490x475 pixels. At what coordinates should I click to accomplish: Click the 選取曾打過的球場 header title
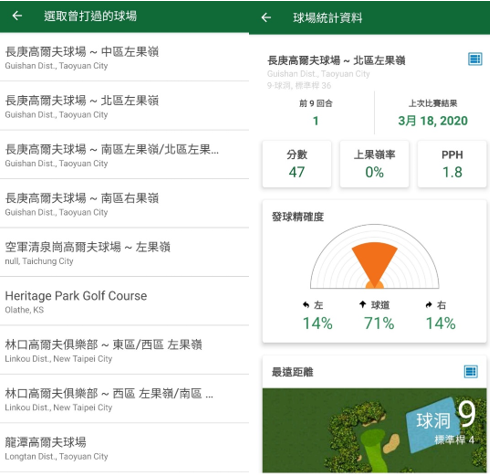(90, 16)
